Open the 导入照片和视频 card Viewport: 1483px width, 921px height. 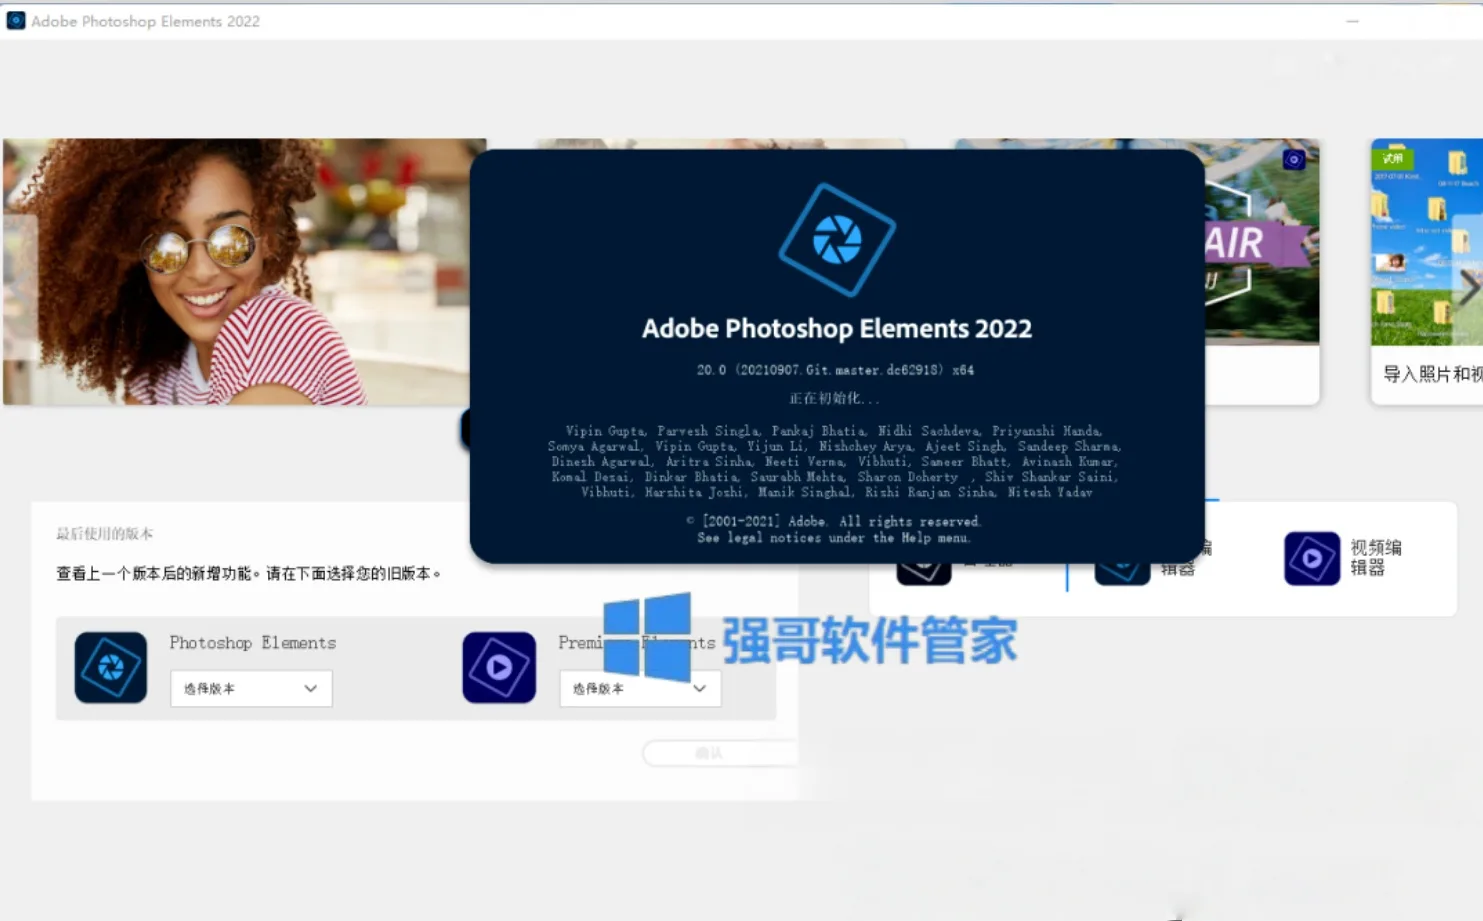coord(1427,271)
